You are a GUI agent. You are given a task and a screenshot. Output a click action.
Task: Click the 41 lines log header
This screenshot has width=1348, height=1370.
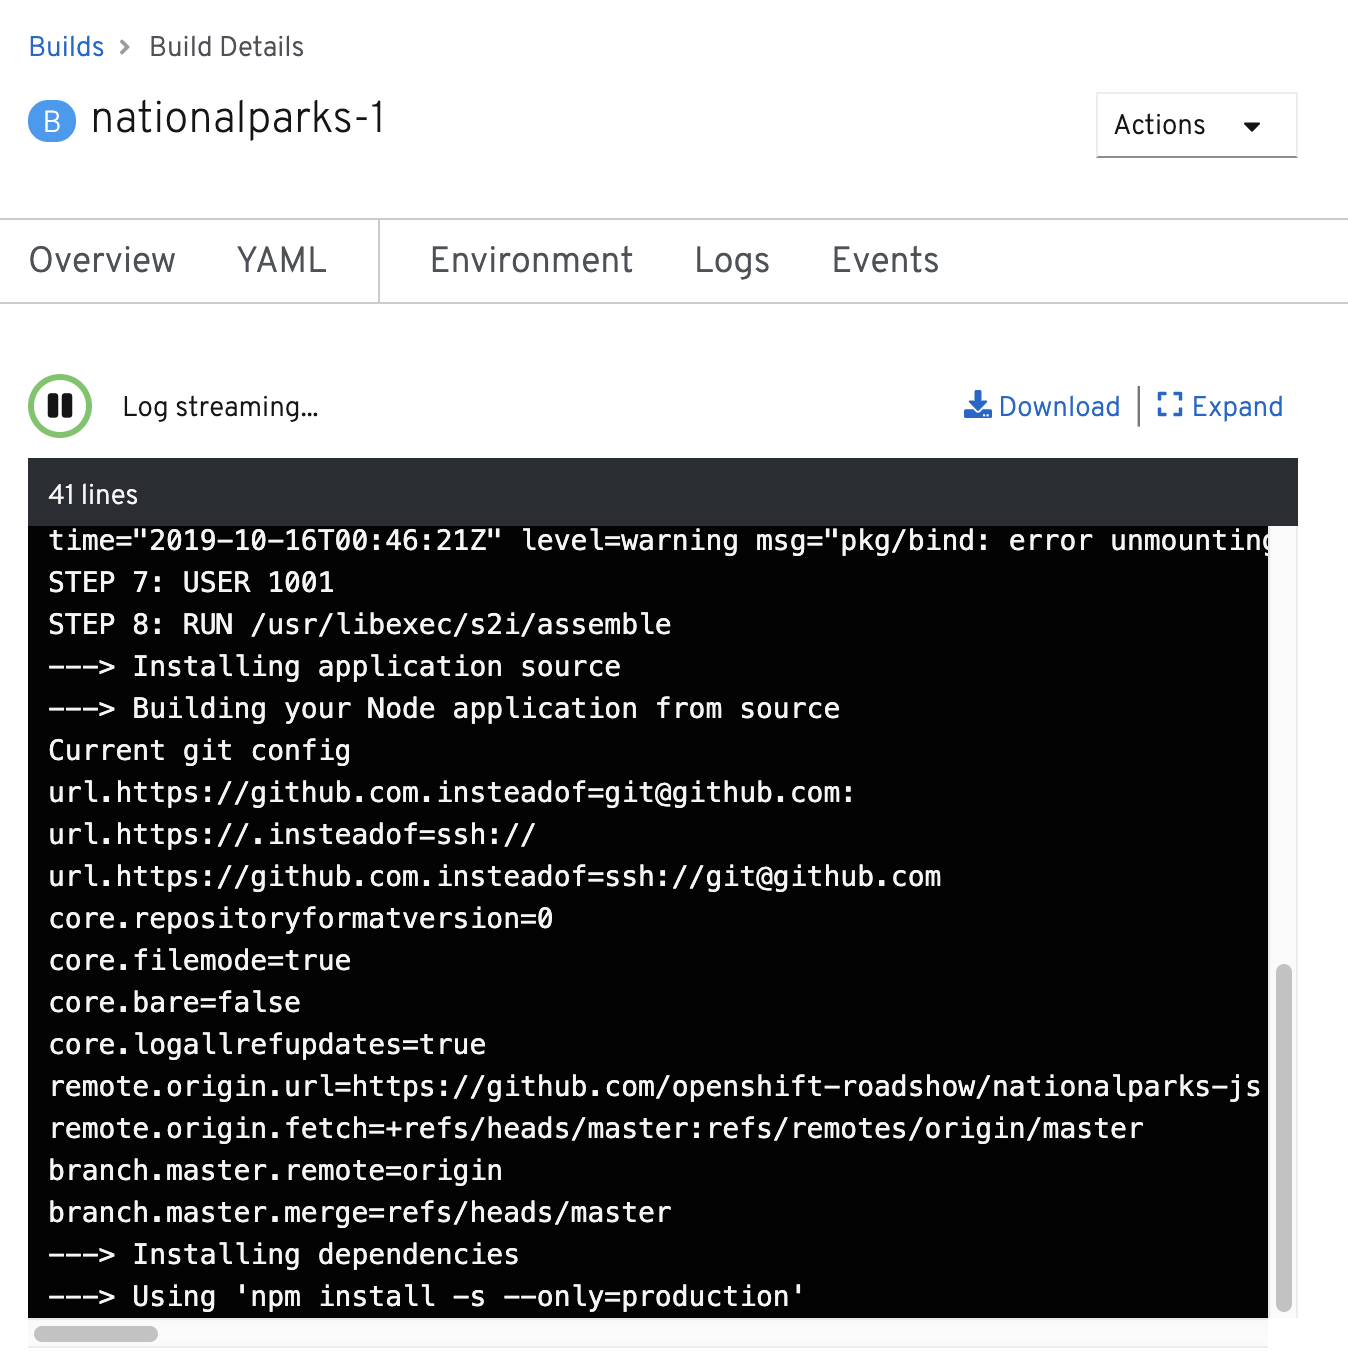(x=93, y=494)
